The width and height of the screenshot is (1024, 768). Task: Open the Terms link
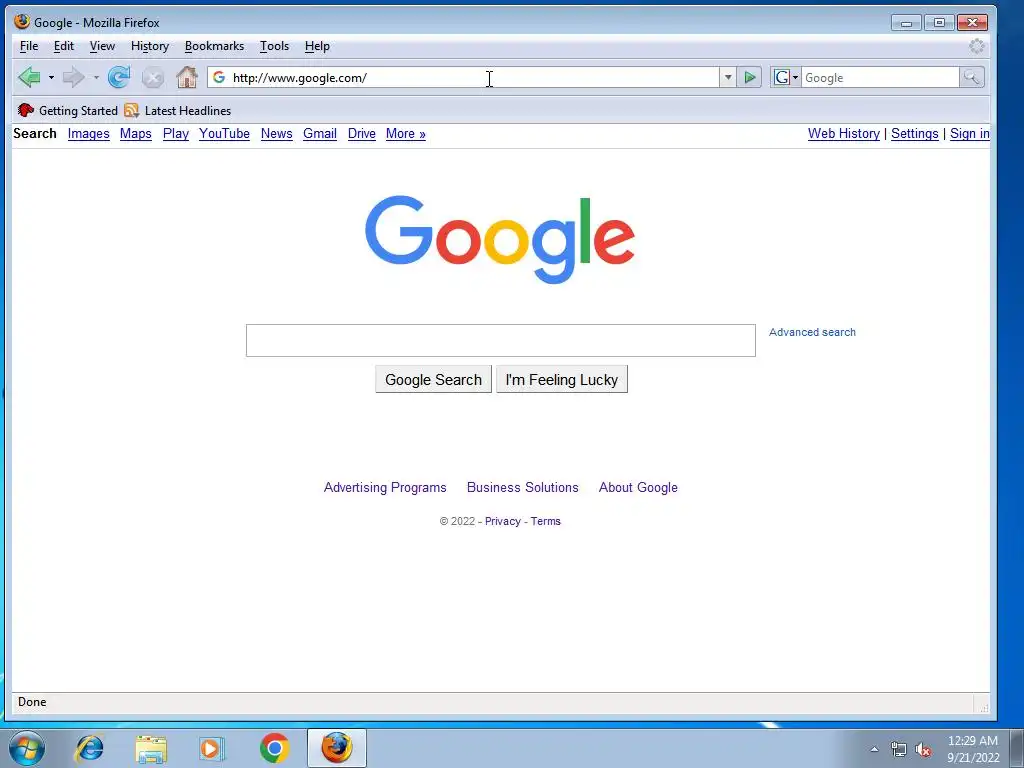click(545, 521)
